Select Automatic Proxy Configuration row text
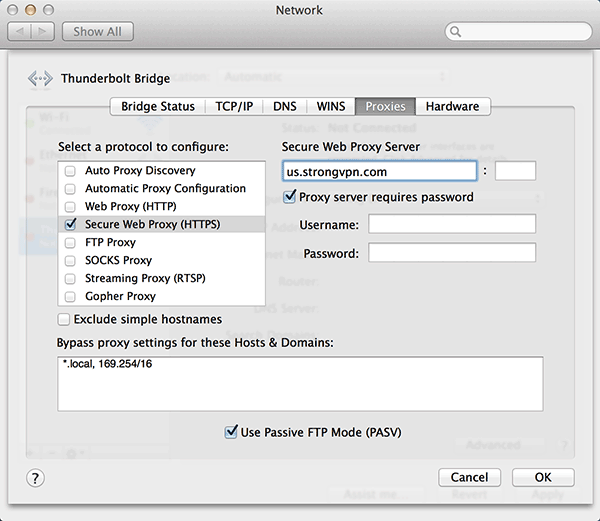The height and width of the screenshot is (521, 600). pos(165,189)
